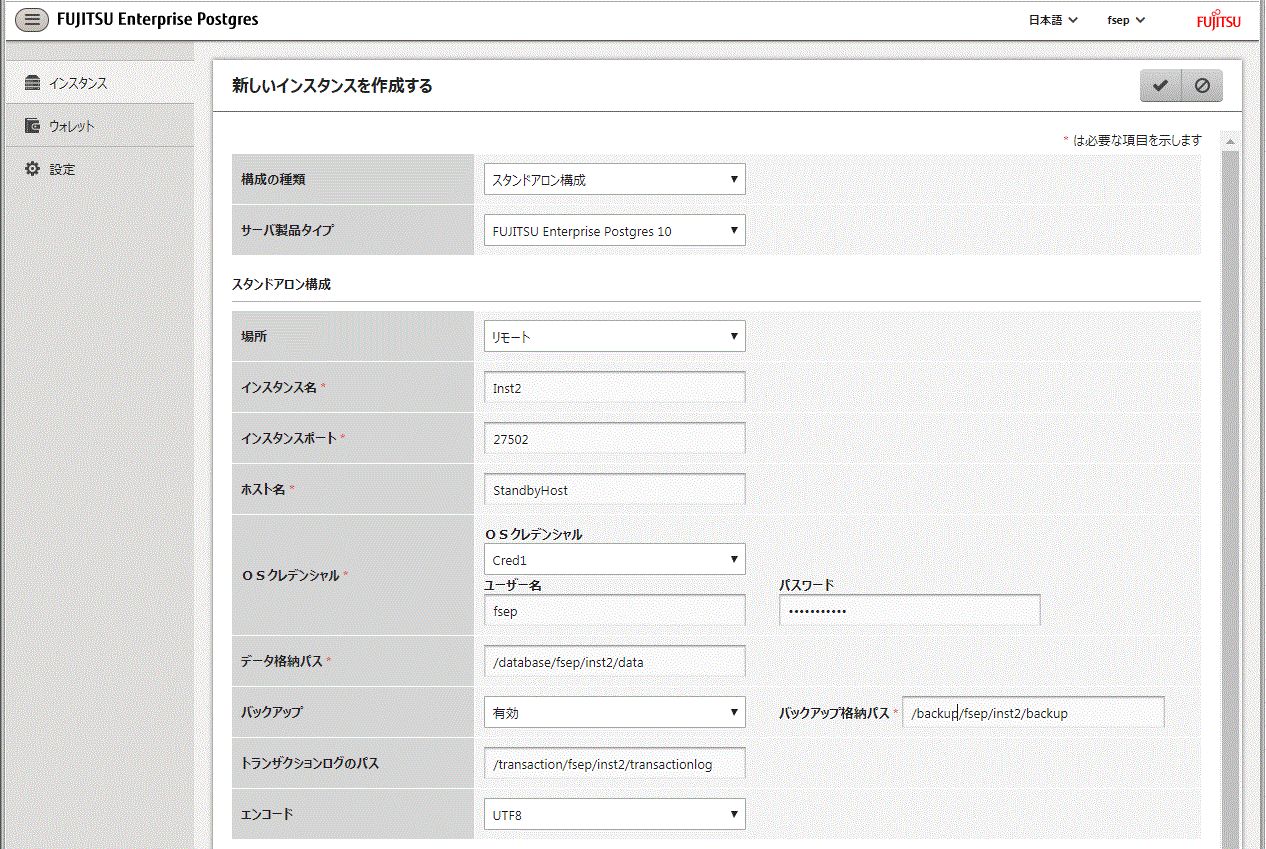Click the 場所 label

pyautogui.click(x=254, y=337)
